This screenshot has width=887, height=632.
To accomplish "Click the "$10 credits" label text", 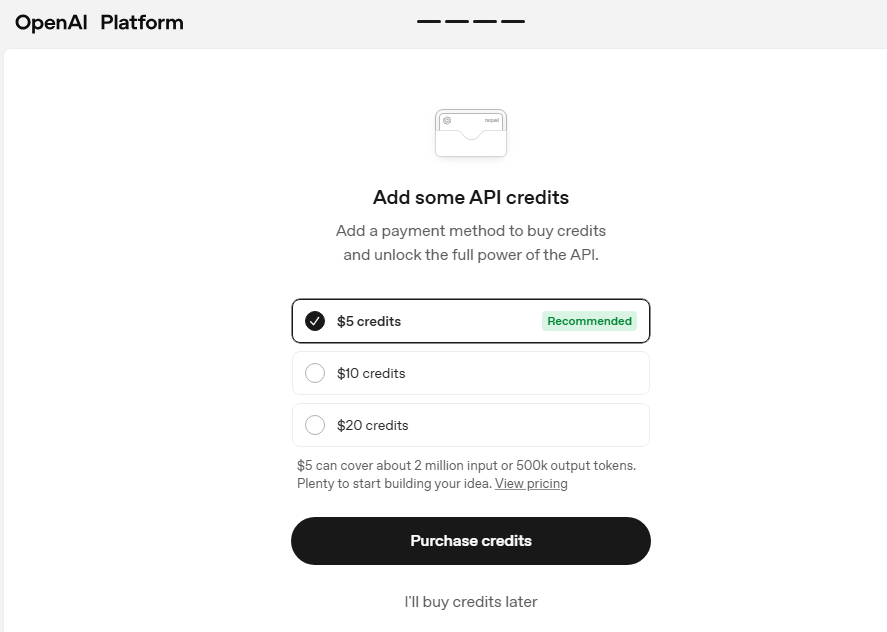I will (x=371, y=373).
